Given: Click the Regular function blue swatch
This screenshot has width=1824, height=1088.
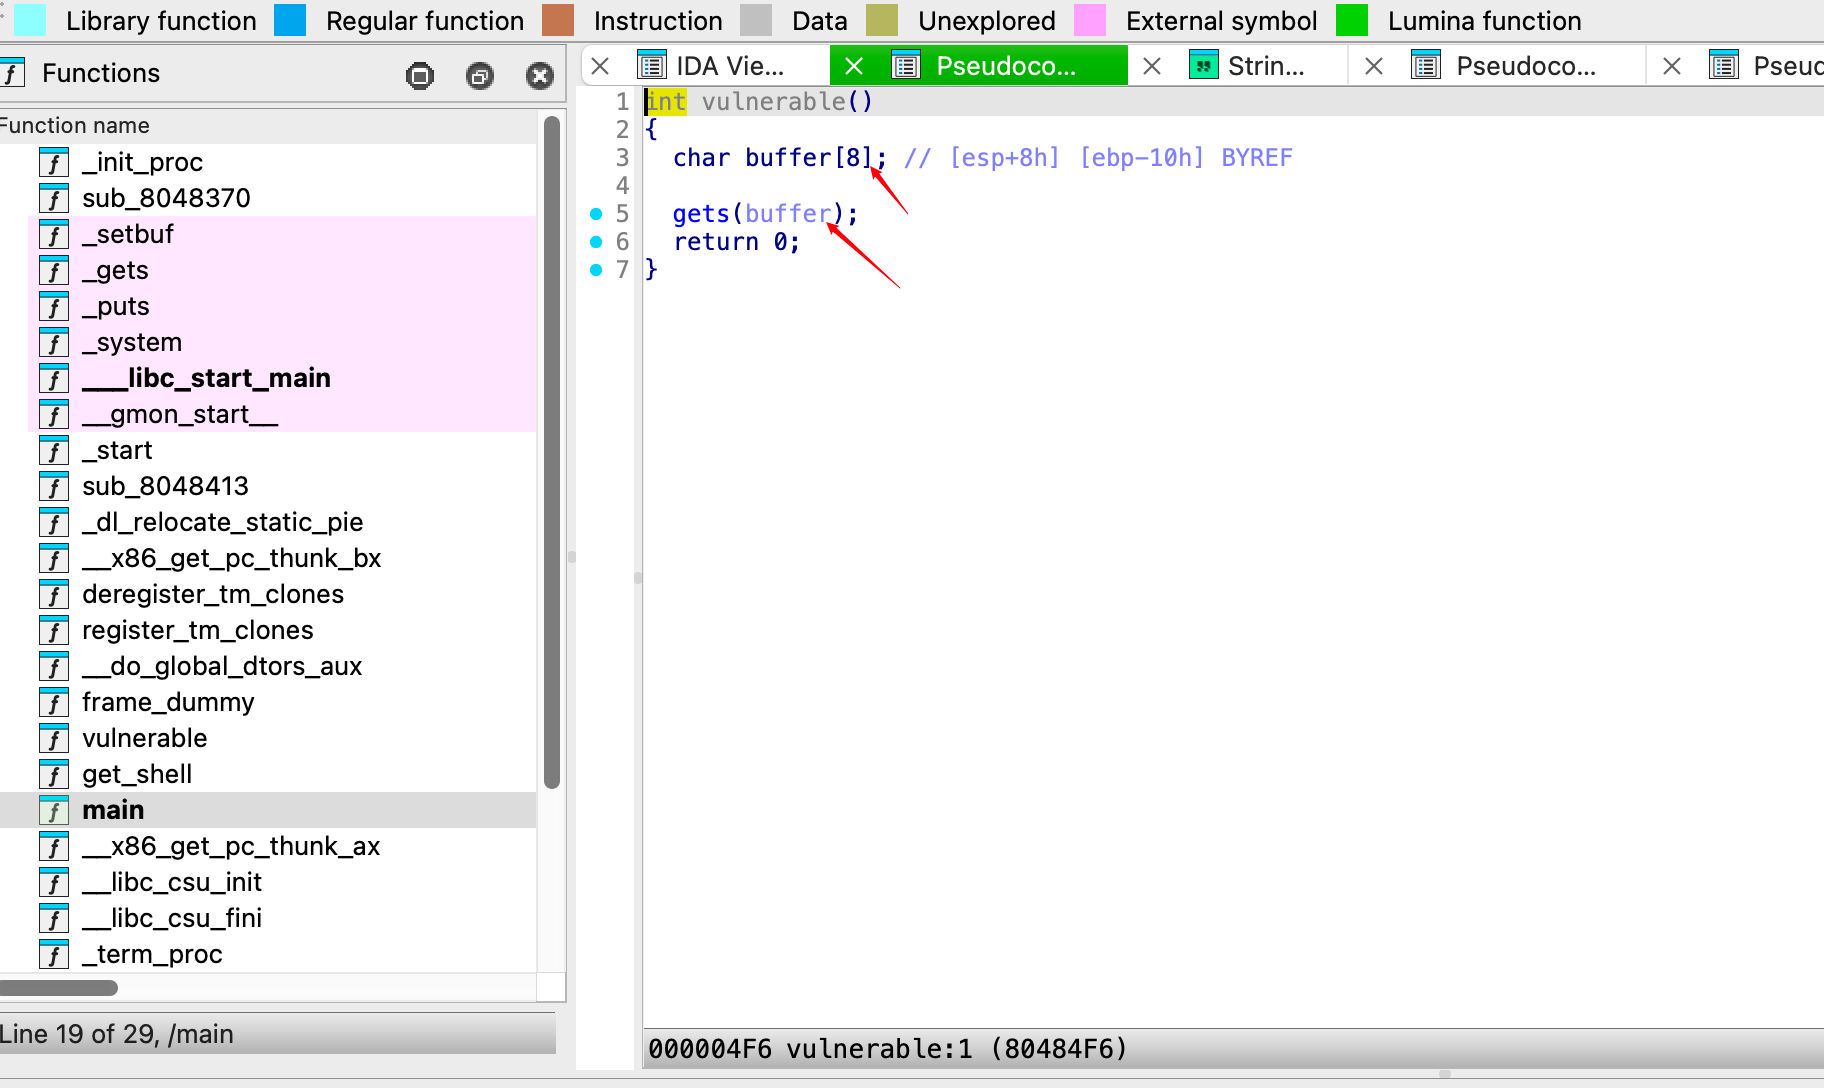Looking at the screenshot, I should coord(290,20).
